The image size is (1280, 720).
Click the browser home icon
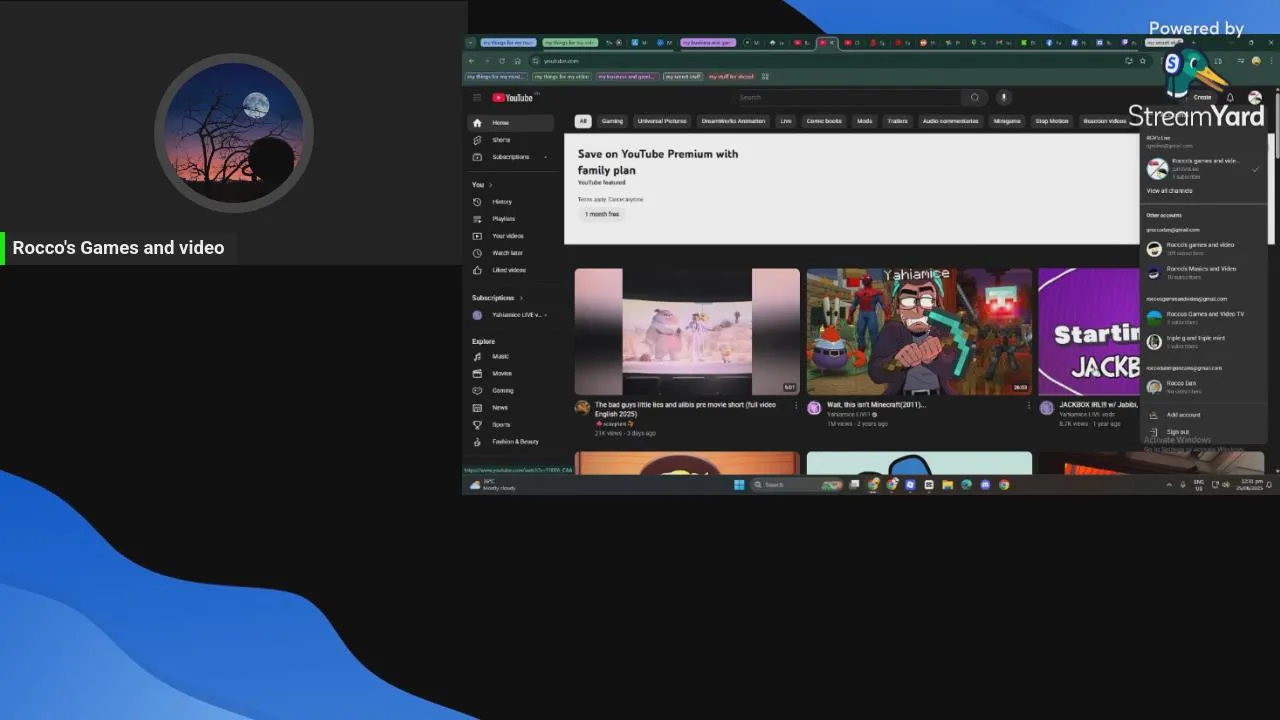(517, 61)
